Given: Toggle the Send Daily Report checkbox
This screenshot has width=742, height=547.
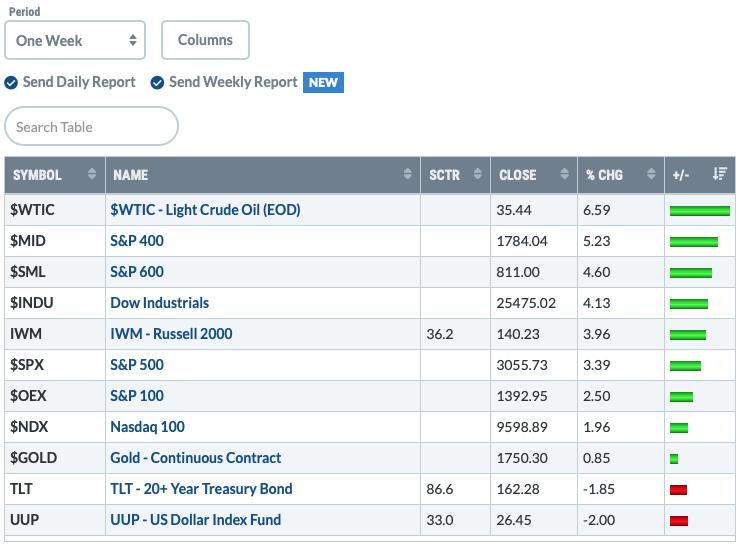Looking at the screenshot, I should point(11,82).
